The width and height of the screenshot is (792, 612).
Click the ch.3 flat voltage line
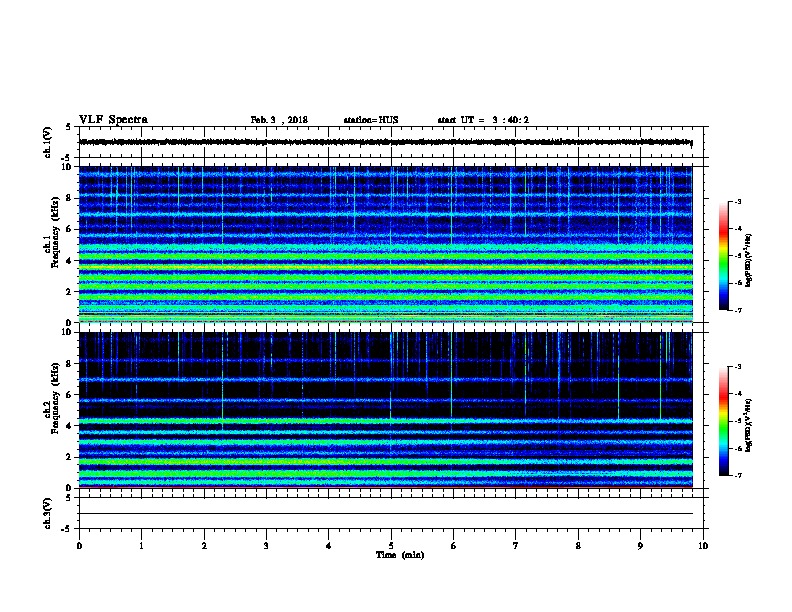(x=385, y=514)
